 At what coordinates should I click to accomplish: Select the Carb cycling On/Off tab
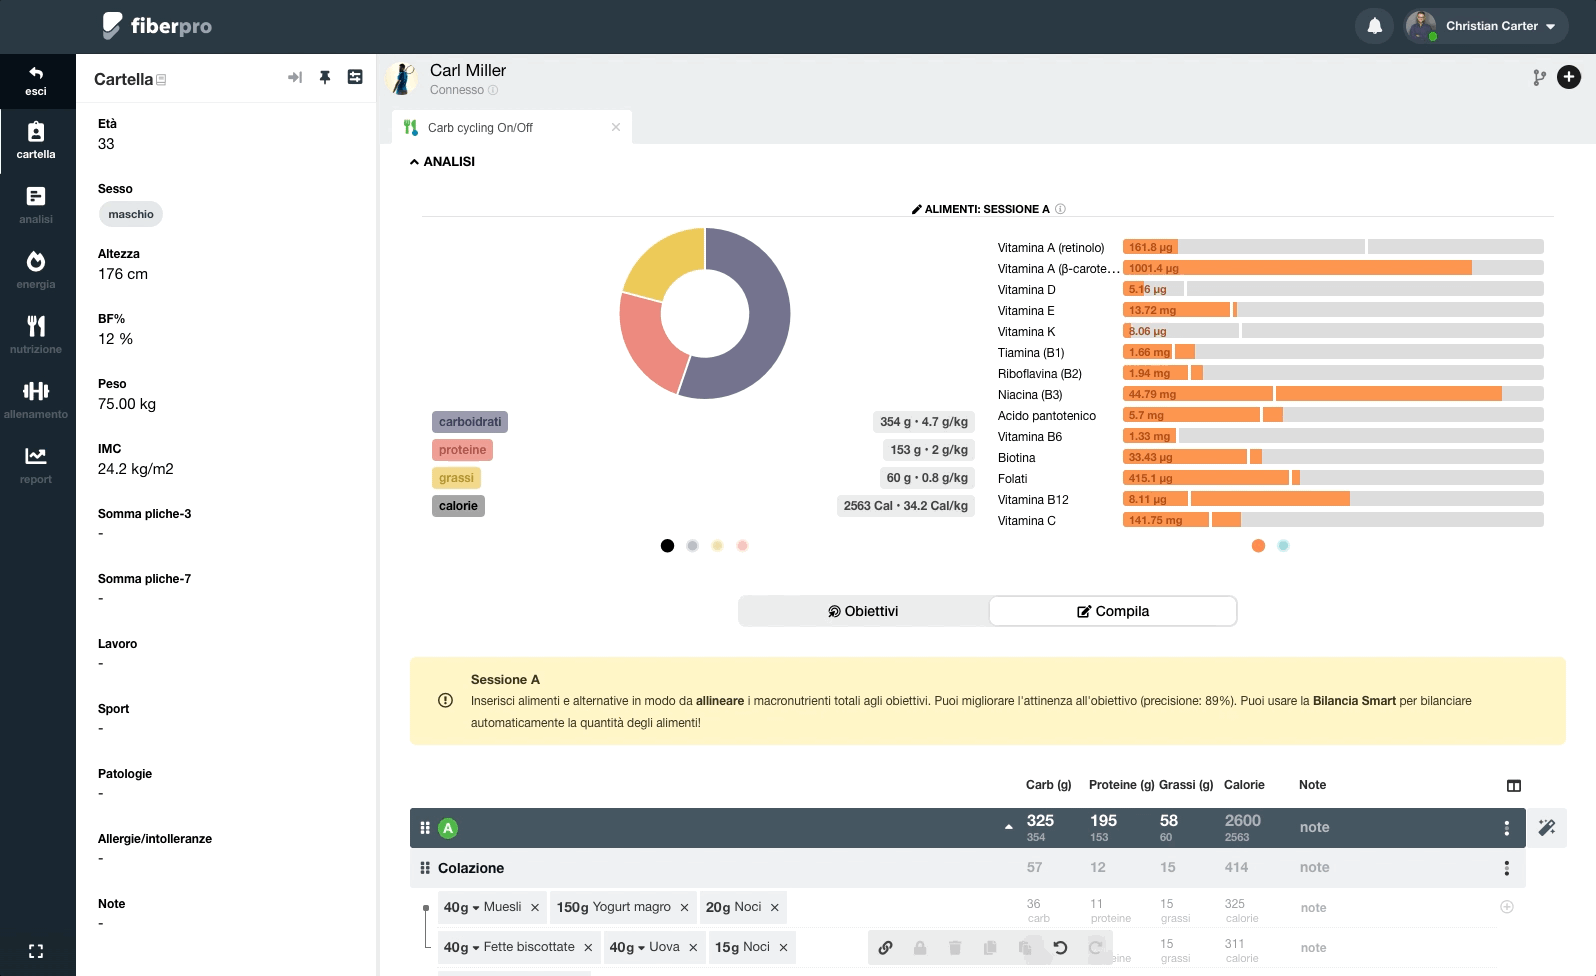coord(481,128)
